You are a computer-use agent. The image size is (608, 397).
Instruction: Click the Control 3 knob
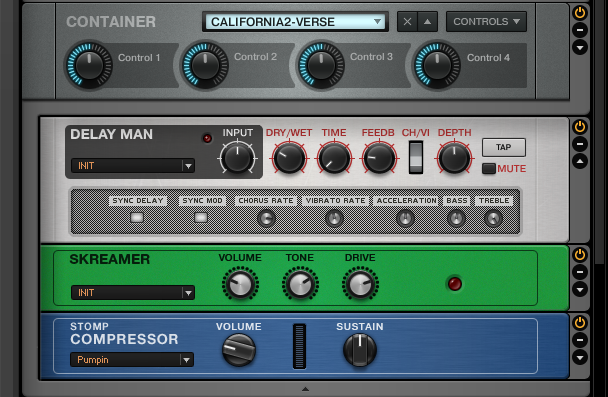pyautogui.click(x=321, y=65)
